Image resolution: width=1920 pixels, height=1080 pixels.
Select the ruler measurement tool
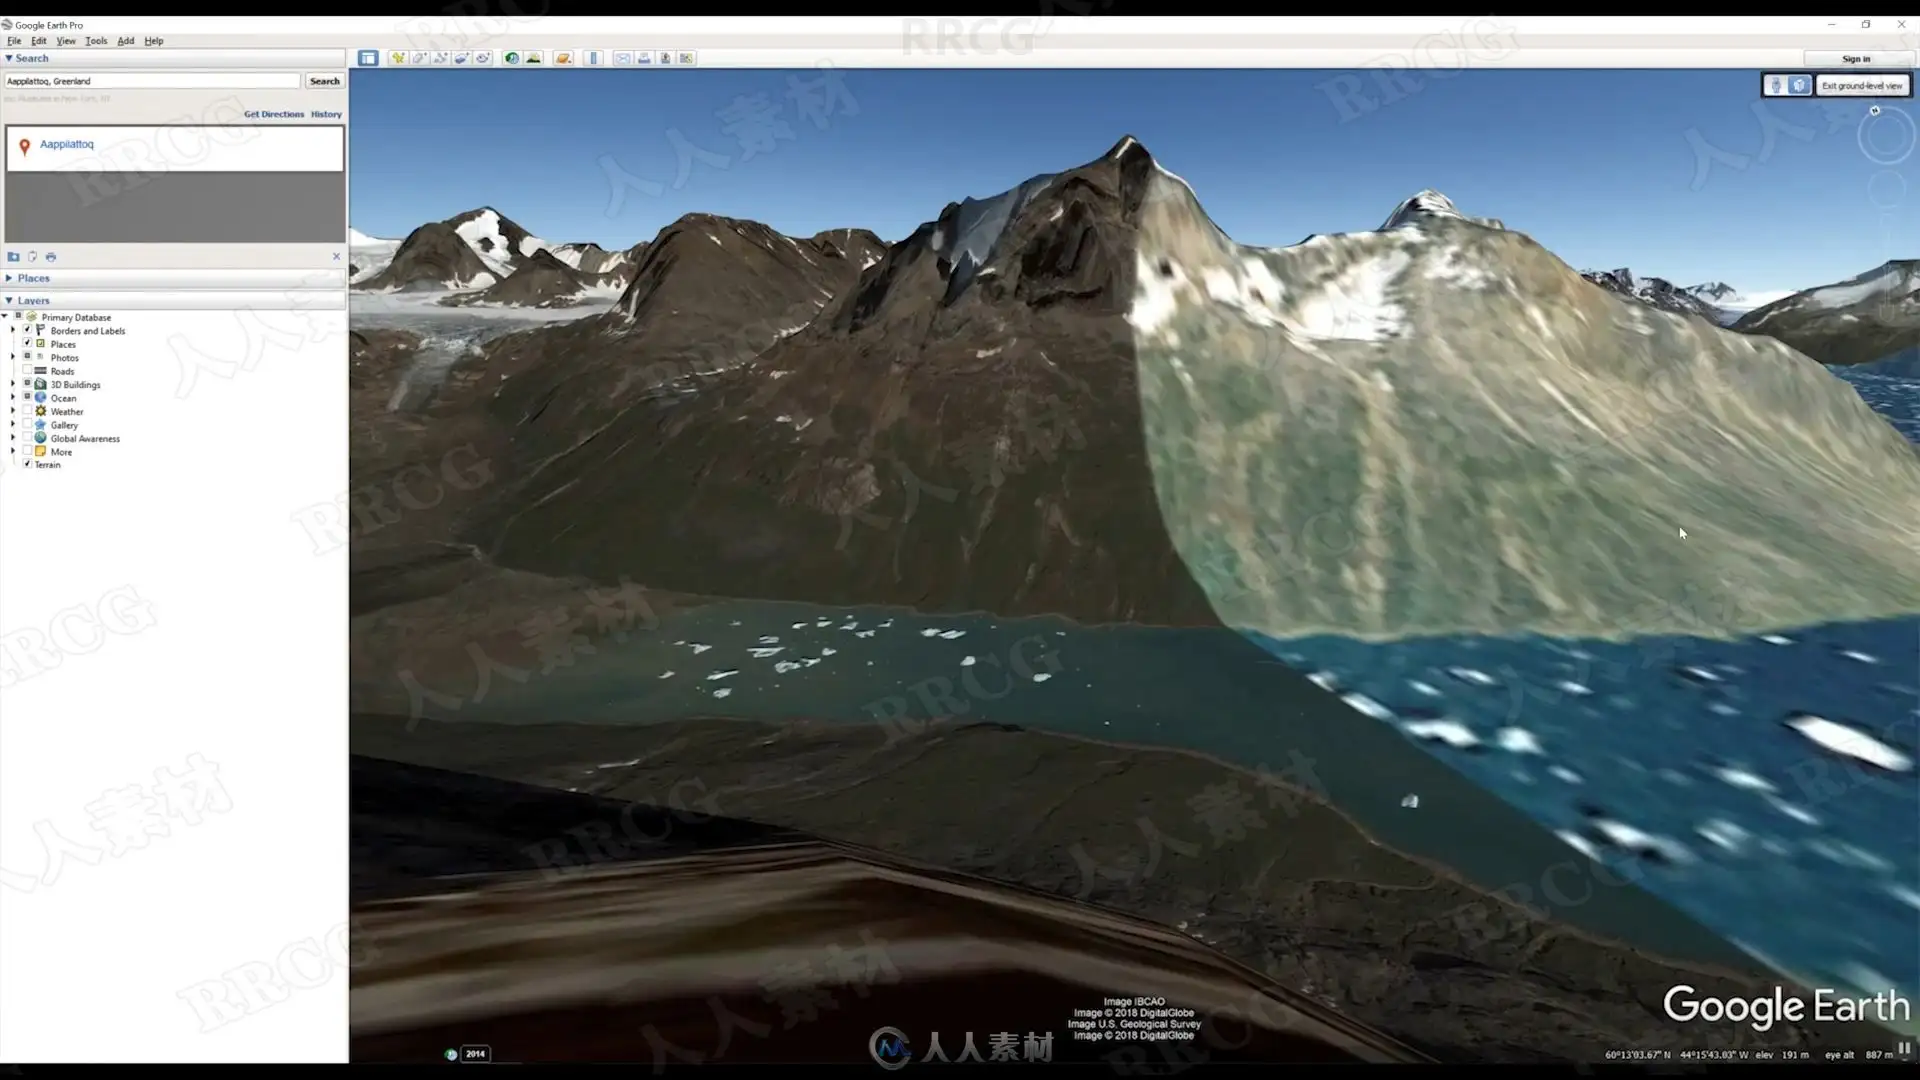[593, 58]
